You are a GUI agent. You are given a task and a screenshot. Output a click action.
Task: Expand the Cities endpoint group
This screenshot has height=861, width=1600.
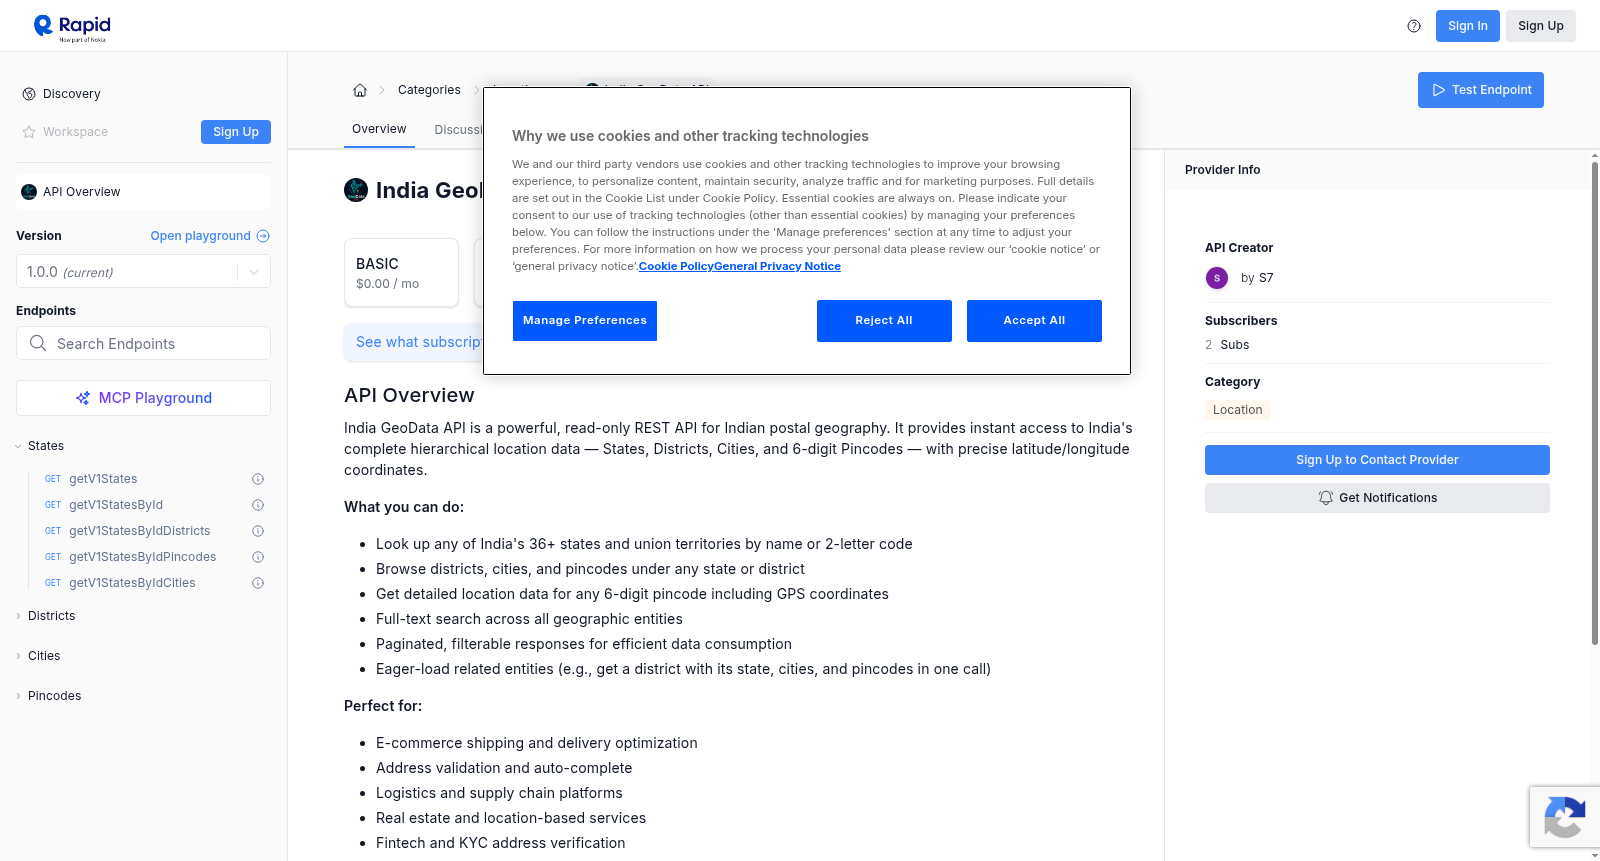coord(38,656)
